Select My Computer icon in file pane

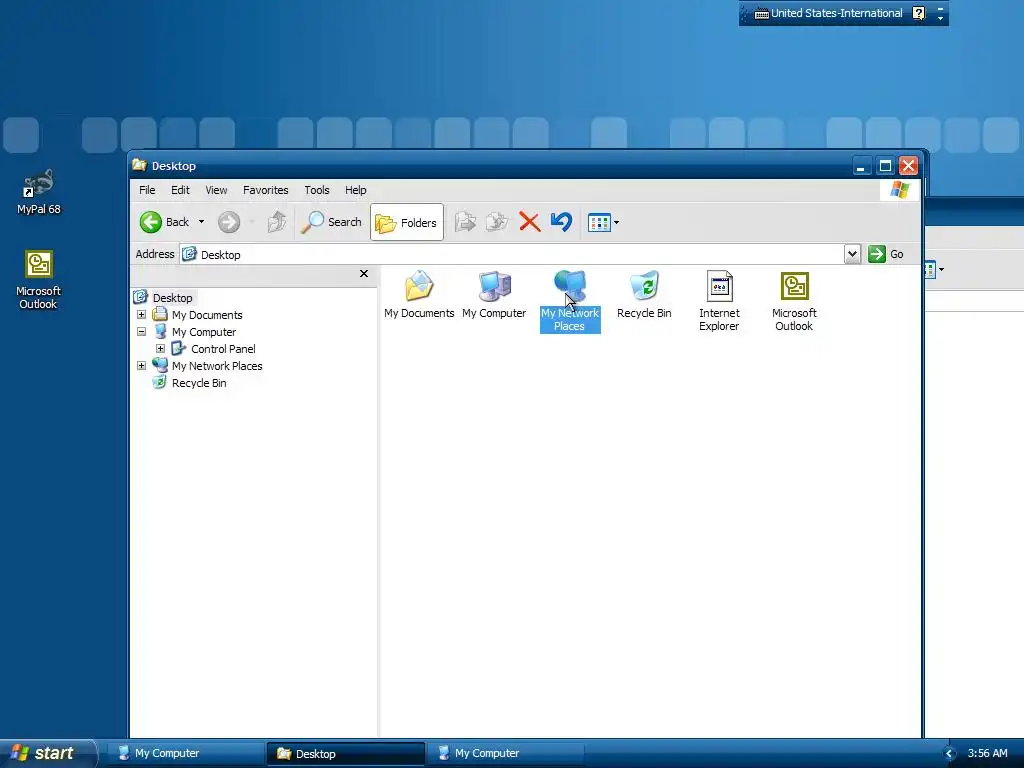tap(494, 295)
